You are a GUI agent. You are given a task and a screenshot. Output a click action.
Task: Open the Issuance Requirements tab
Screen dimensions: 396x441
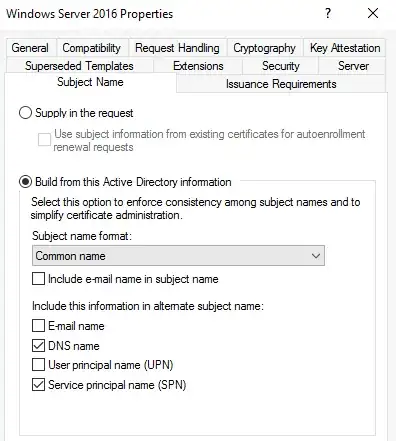coord(281,84)
